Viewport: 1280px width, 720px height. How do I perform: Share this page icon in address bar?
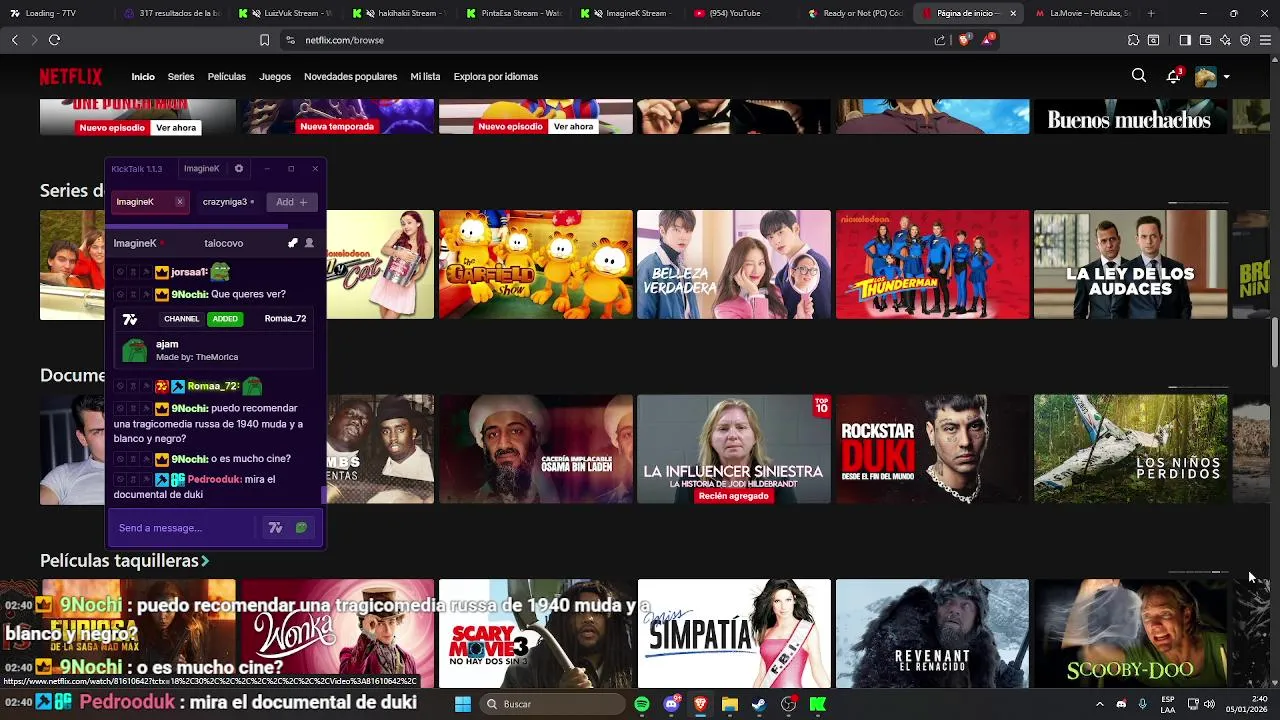pos(940,40)
